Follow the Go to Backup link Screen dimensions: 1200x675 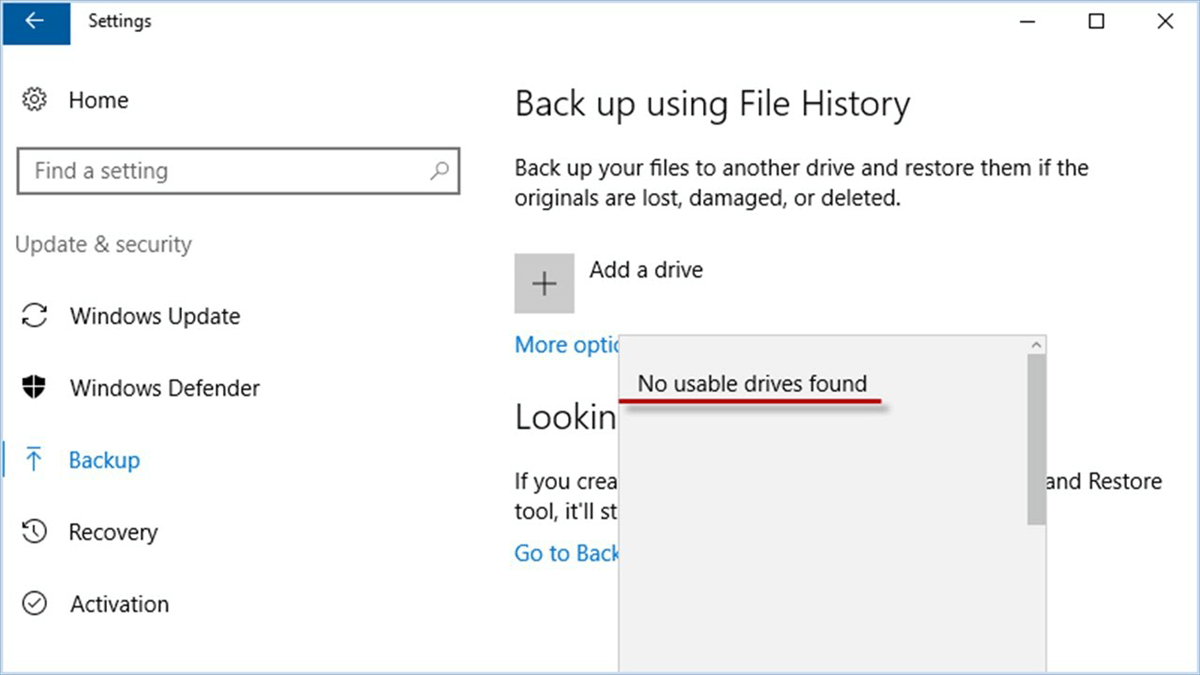(x=566, y=553)
